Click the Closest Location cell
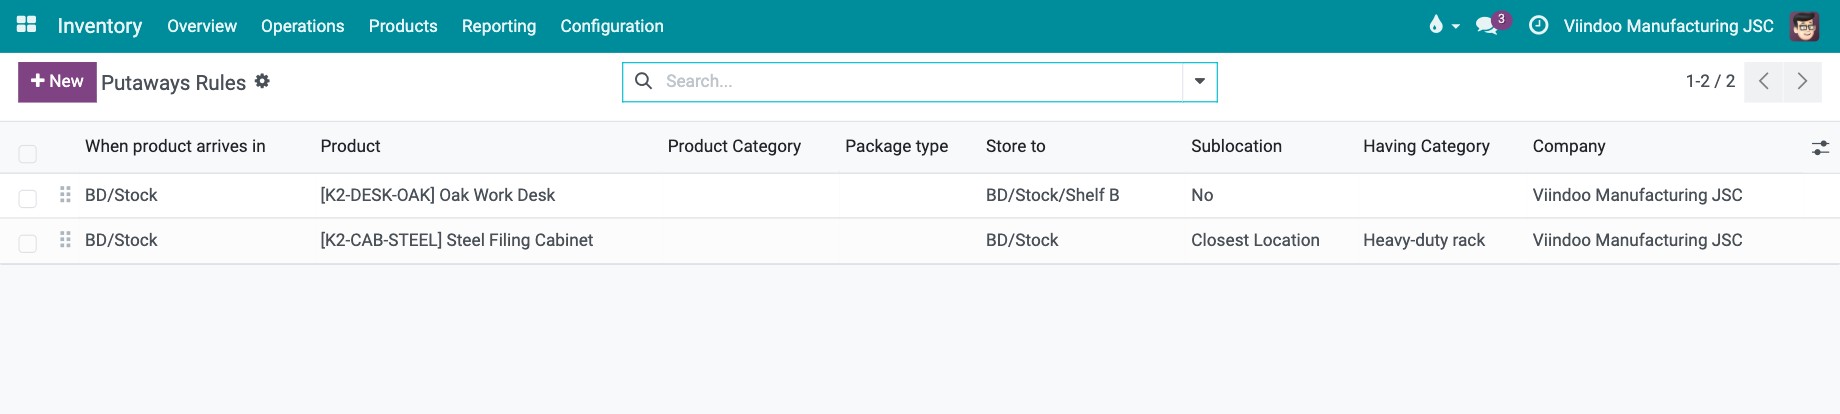The image size is (1840, 414). (1255, 240)
